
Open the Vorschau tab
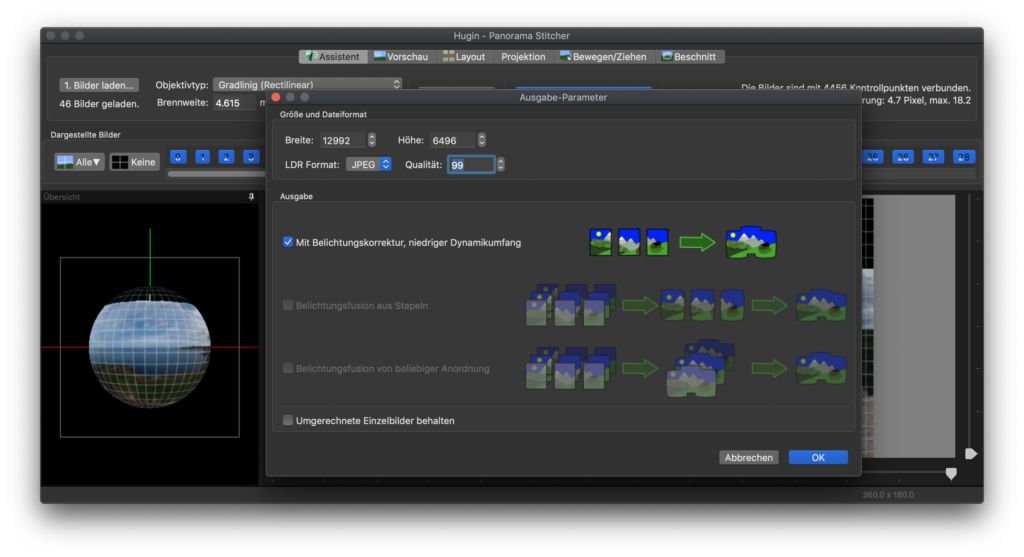pos(401,57)
